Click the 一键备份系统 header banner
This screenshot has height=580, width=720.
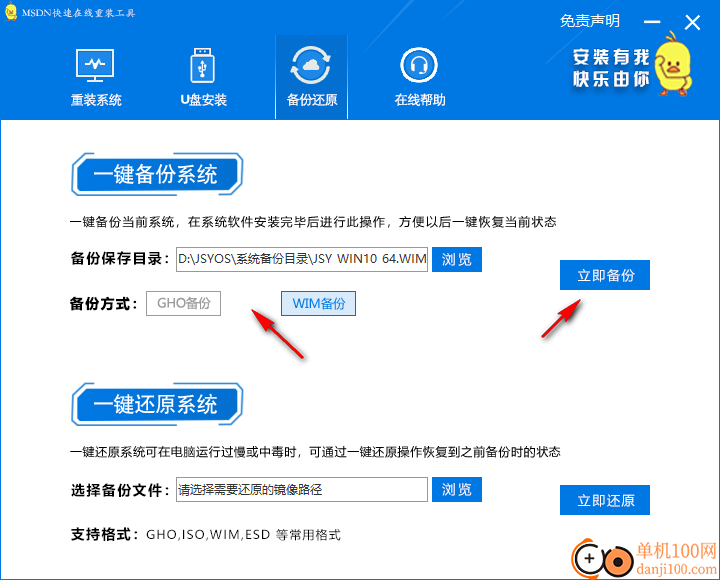[x=157, y=175]
